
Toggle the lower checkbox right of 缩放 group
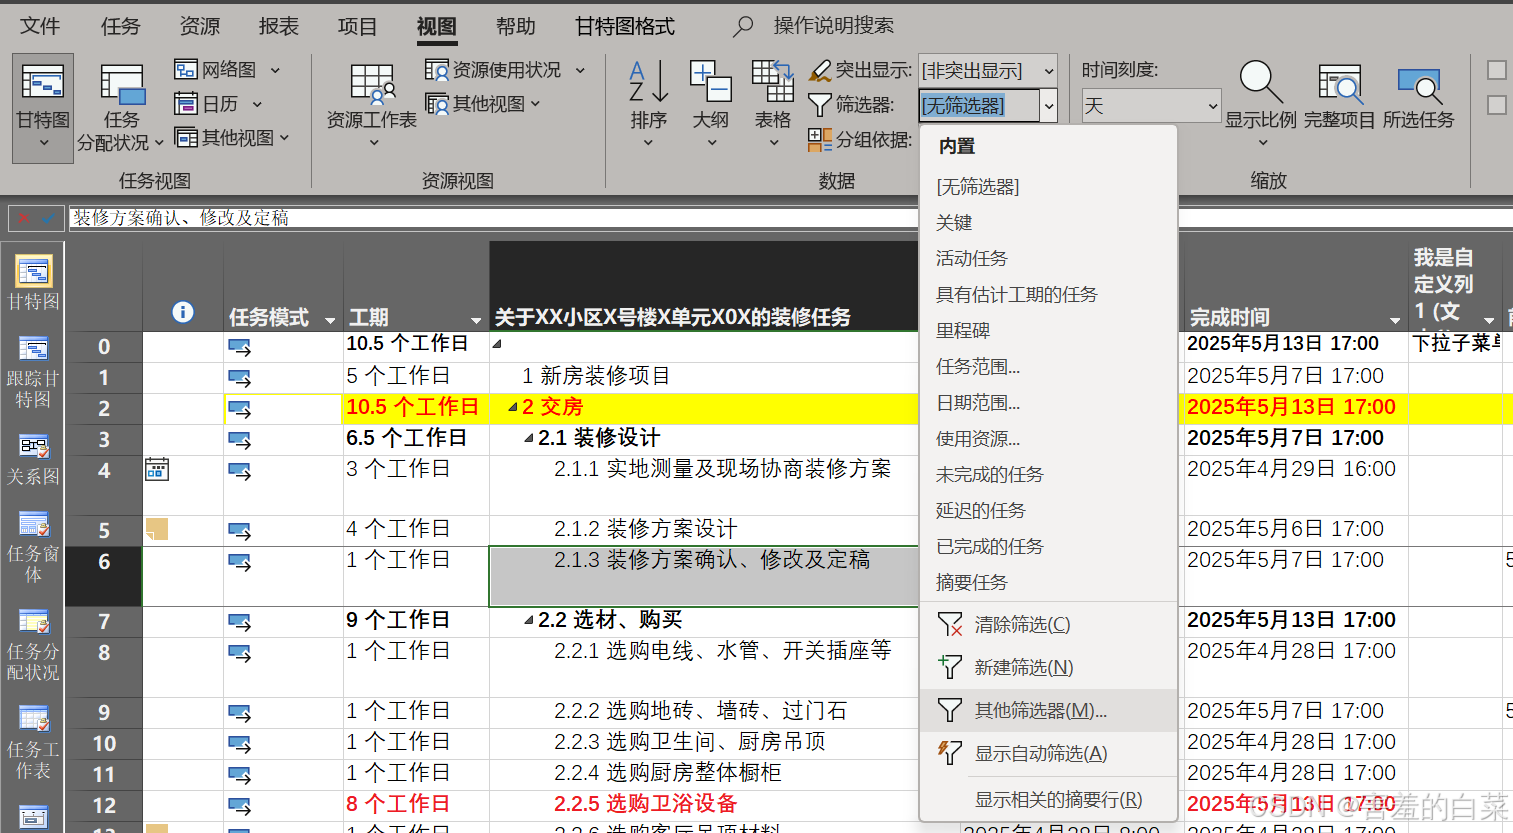pos(1497,105)
